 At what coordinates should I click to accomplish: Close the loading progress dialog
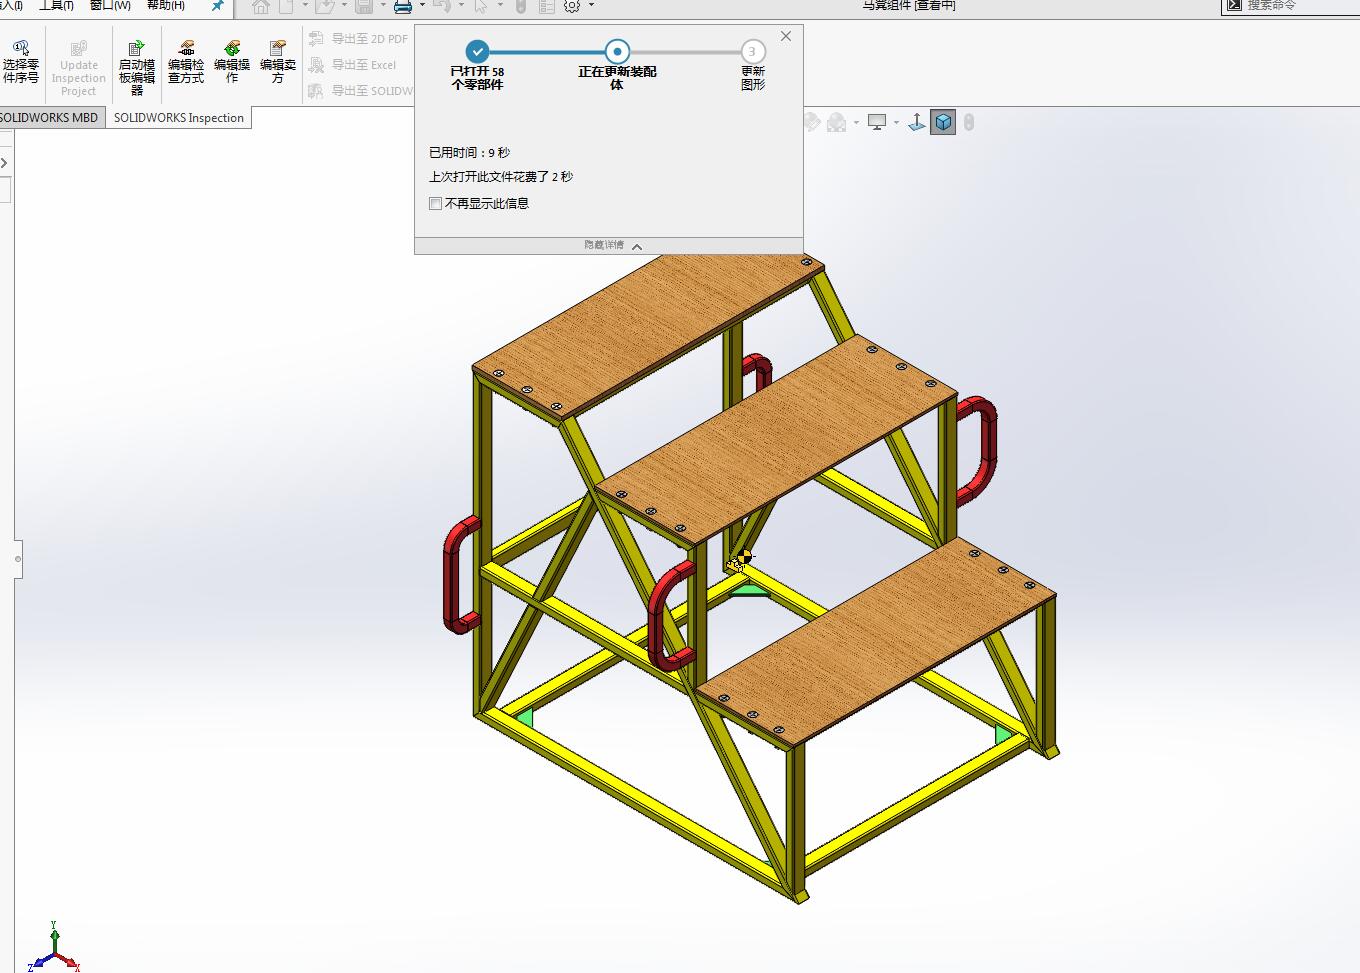pos(786,36)
